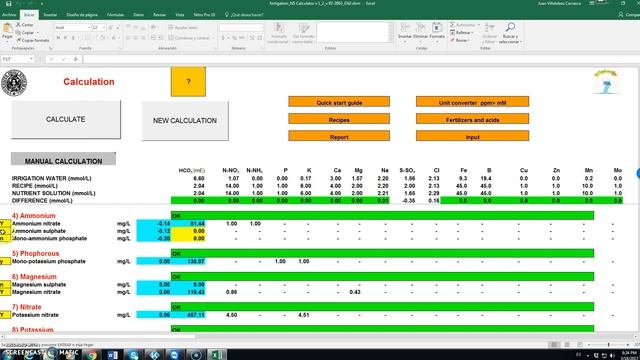The height and width of the screenshot is (360, 640).
Task: Click the Unit converter ppm> mM button
Action: coord(472,102)
